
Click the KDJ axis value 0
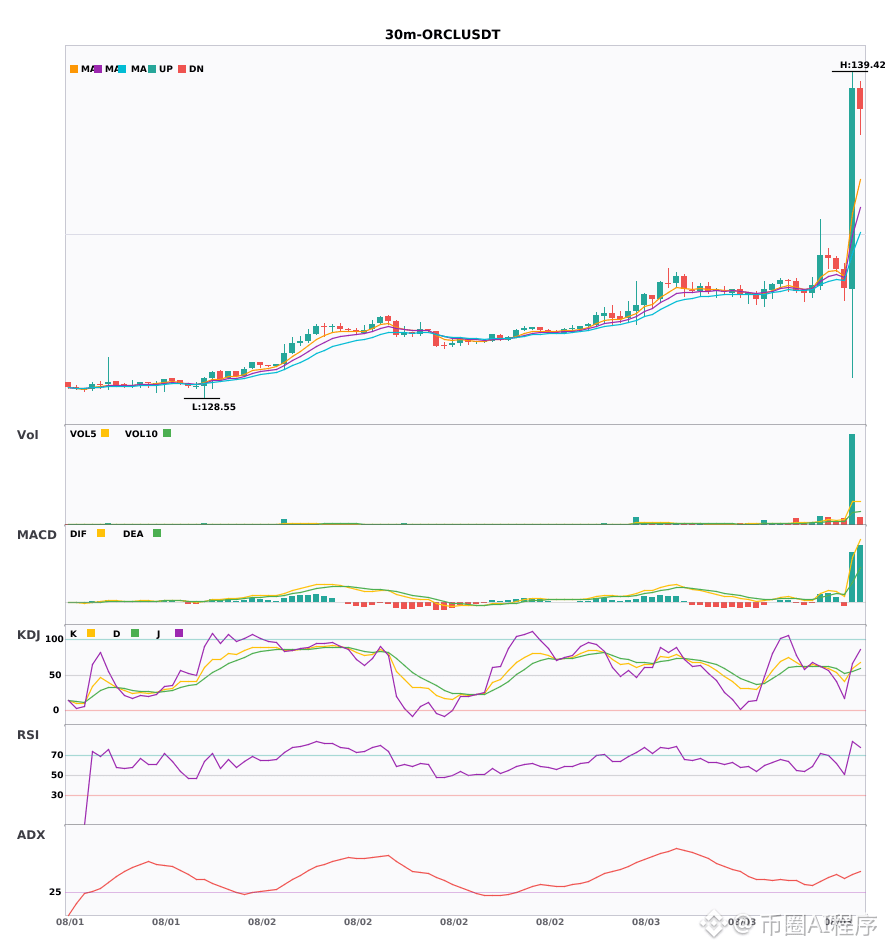click(x=56, y=710)
